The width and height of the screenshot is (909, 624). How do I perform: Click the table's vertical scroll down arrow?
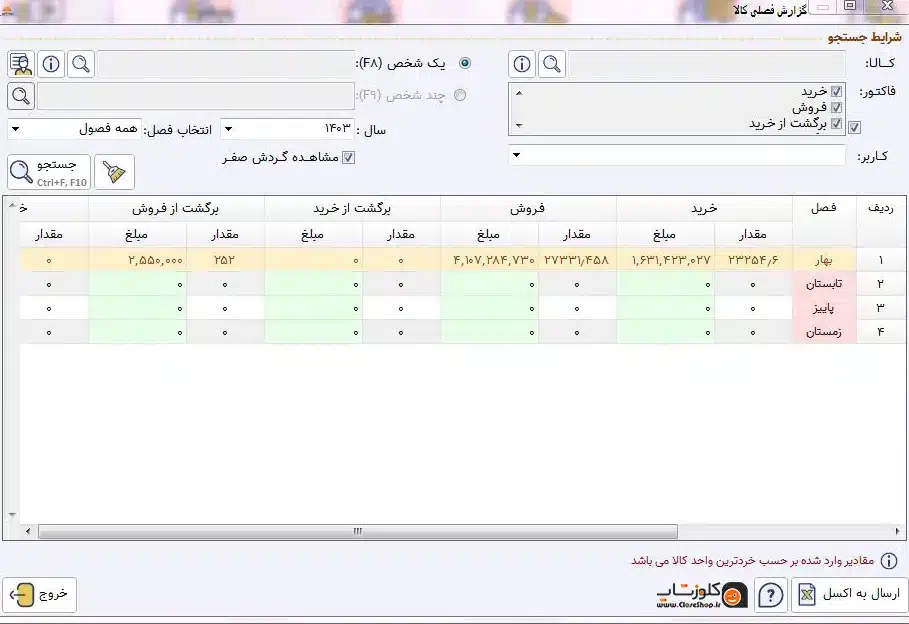12,515
